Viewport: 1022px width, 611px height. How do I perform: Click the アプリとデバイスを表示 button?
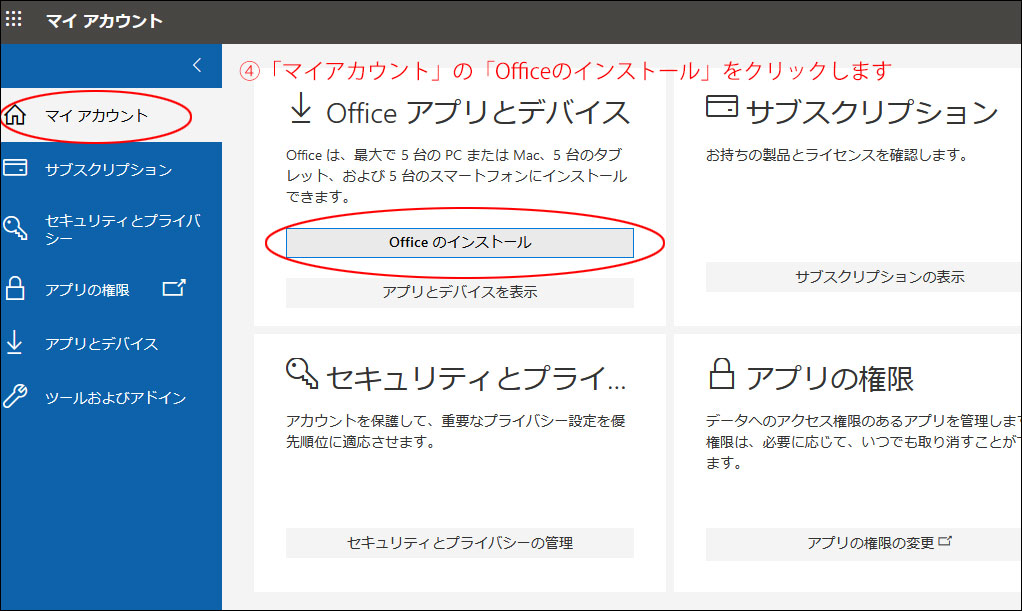pyautogui.click(x=460, y=292)
